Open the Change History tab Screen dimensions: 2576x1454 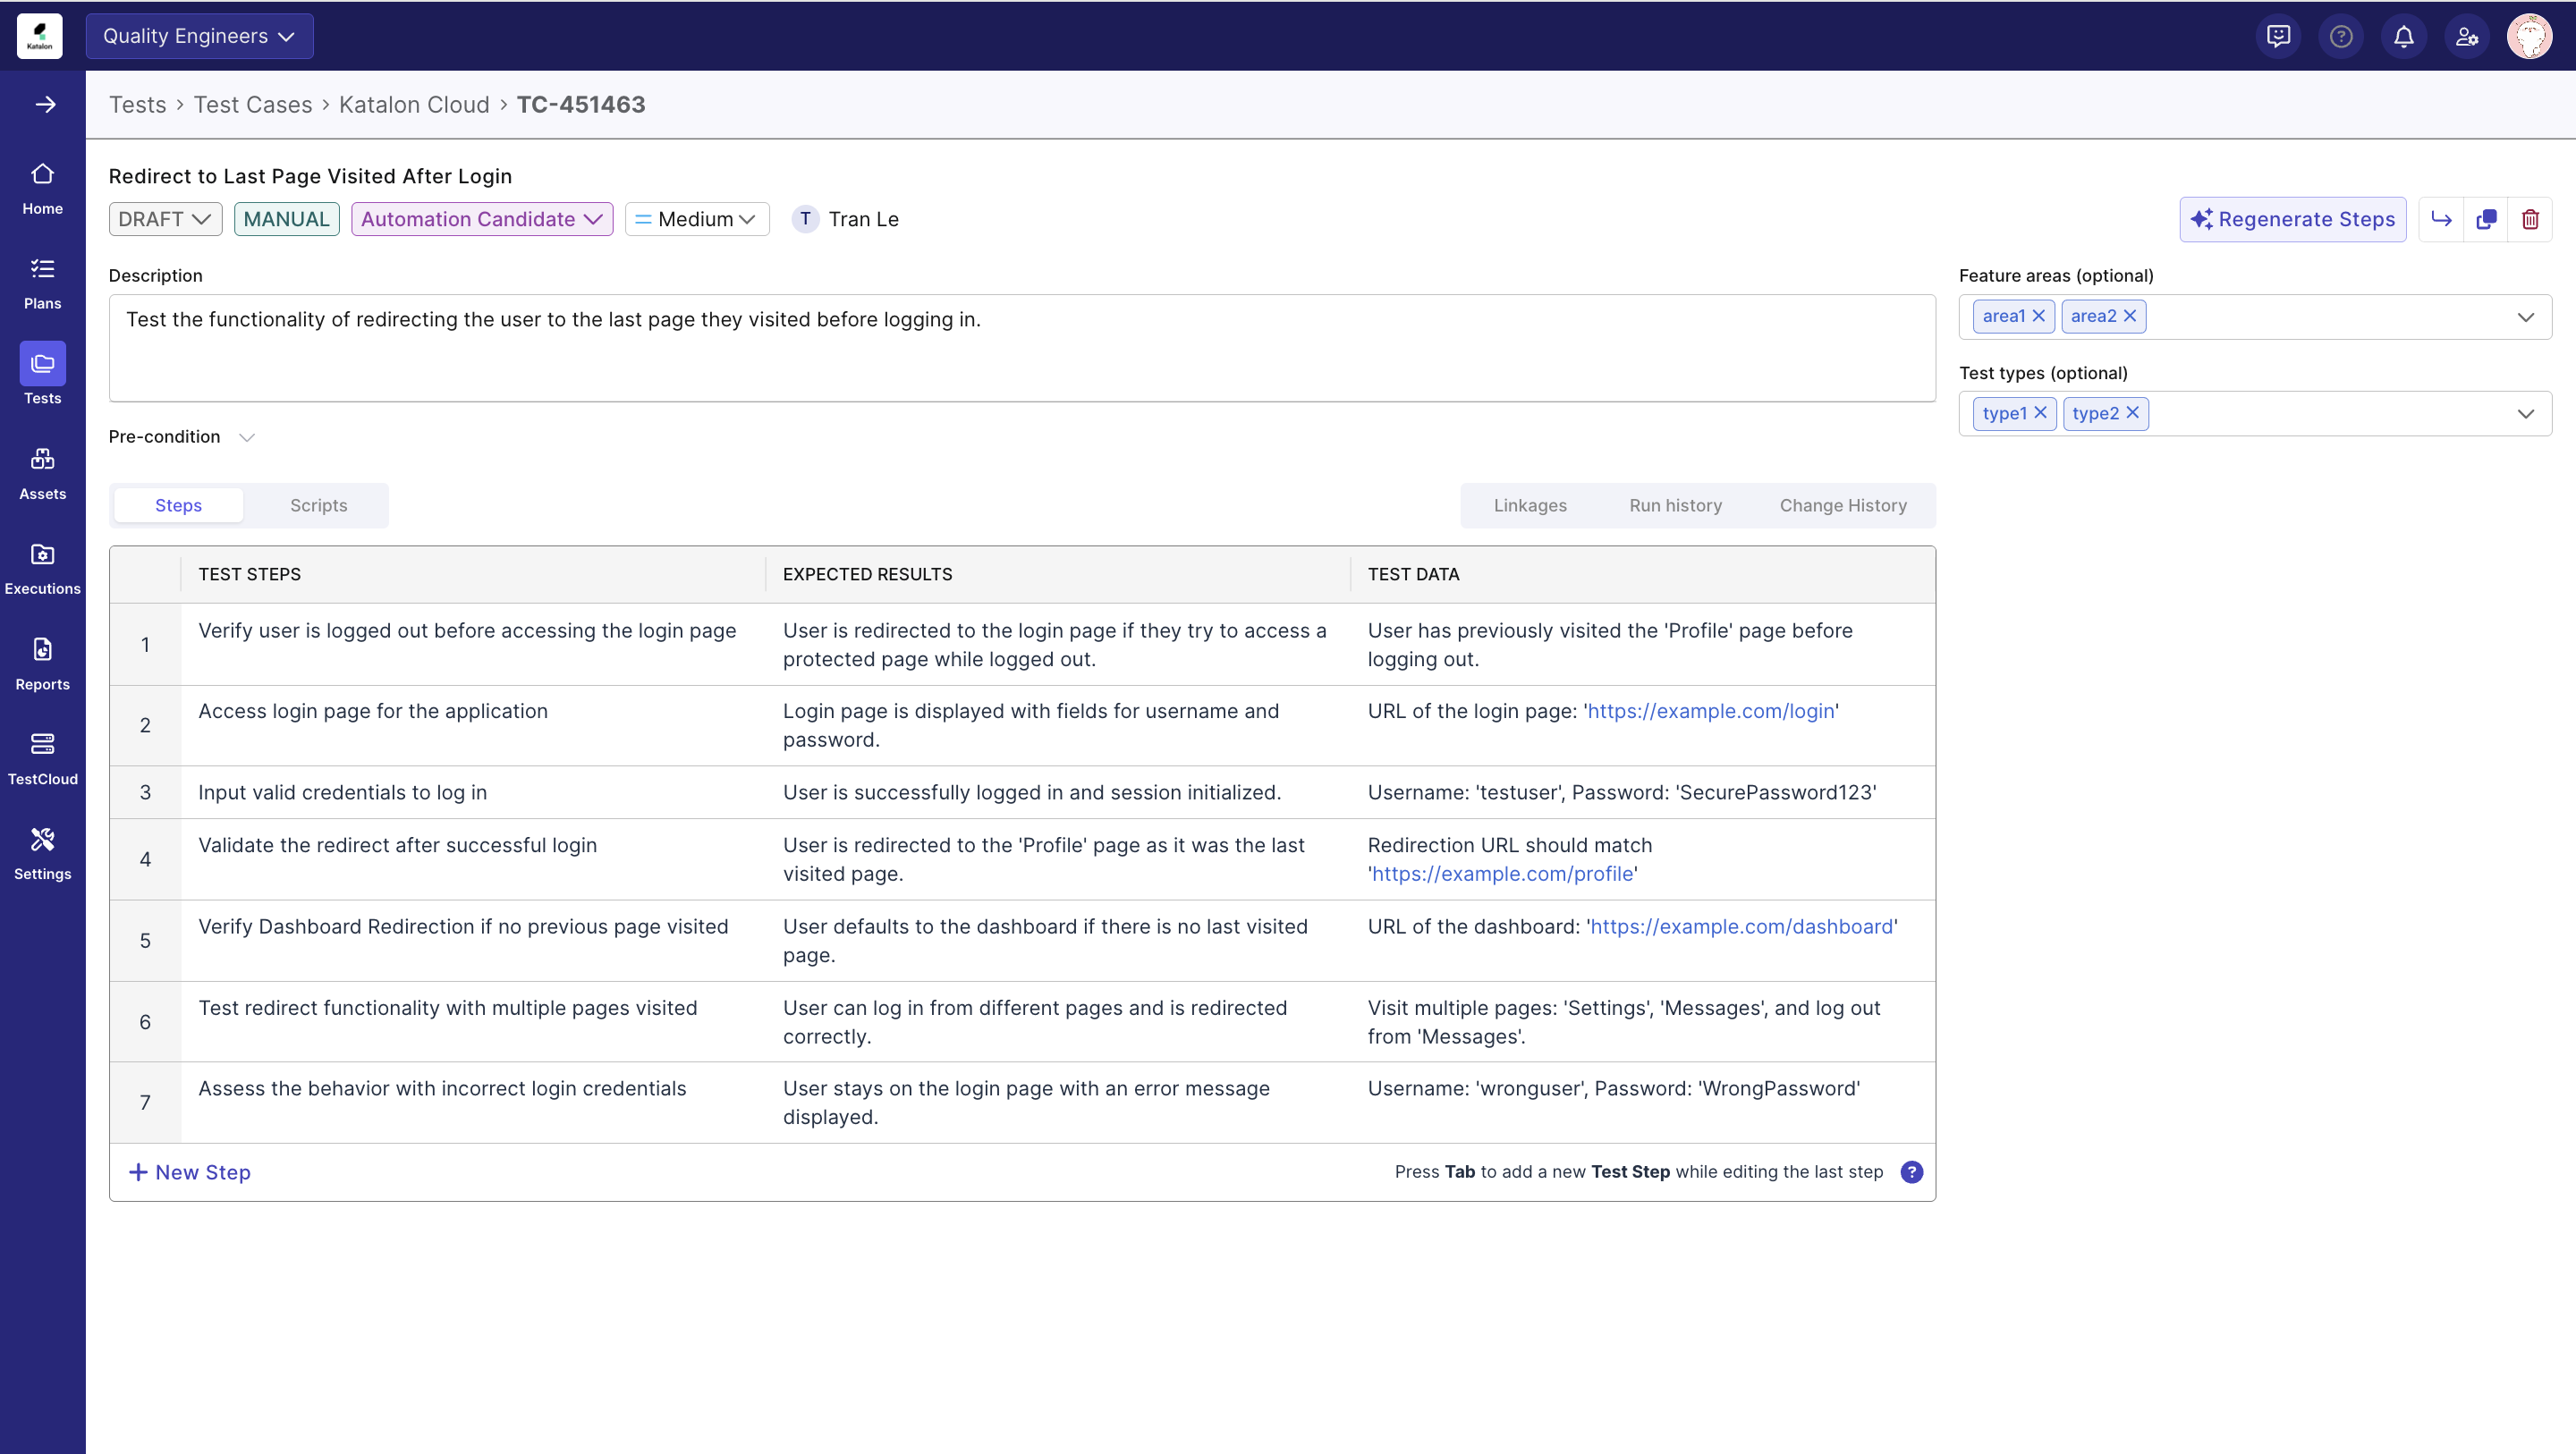1842,506
